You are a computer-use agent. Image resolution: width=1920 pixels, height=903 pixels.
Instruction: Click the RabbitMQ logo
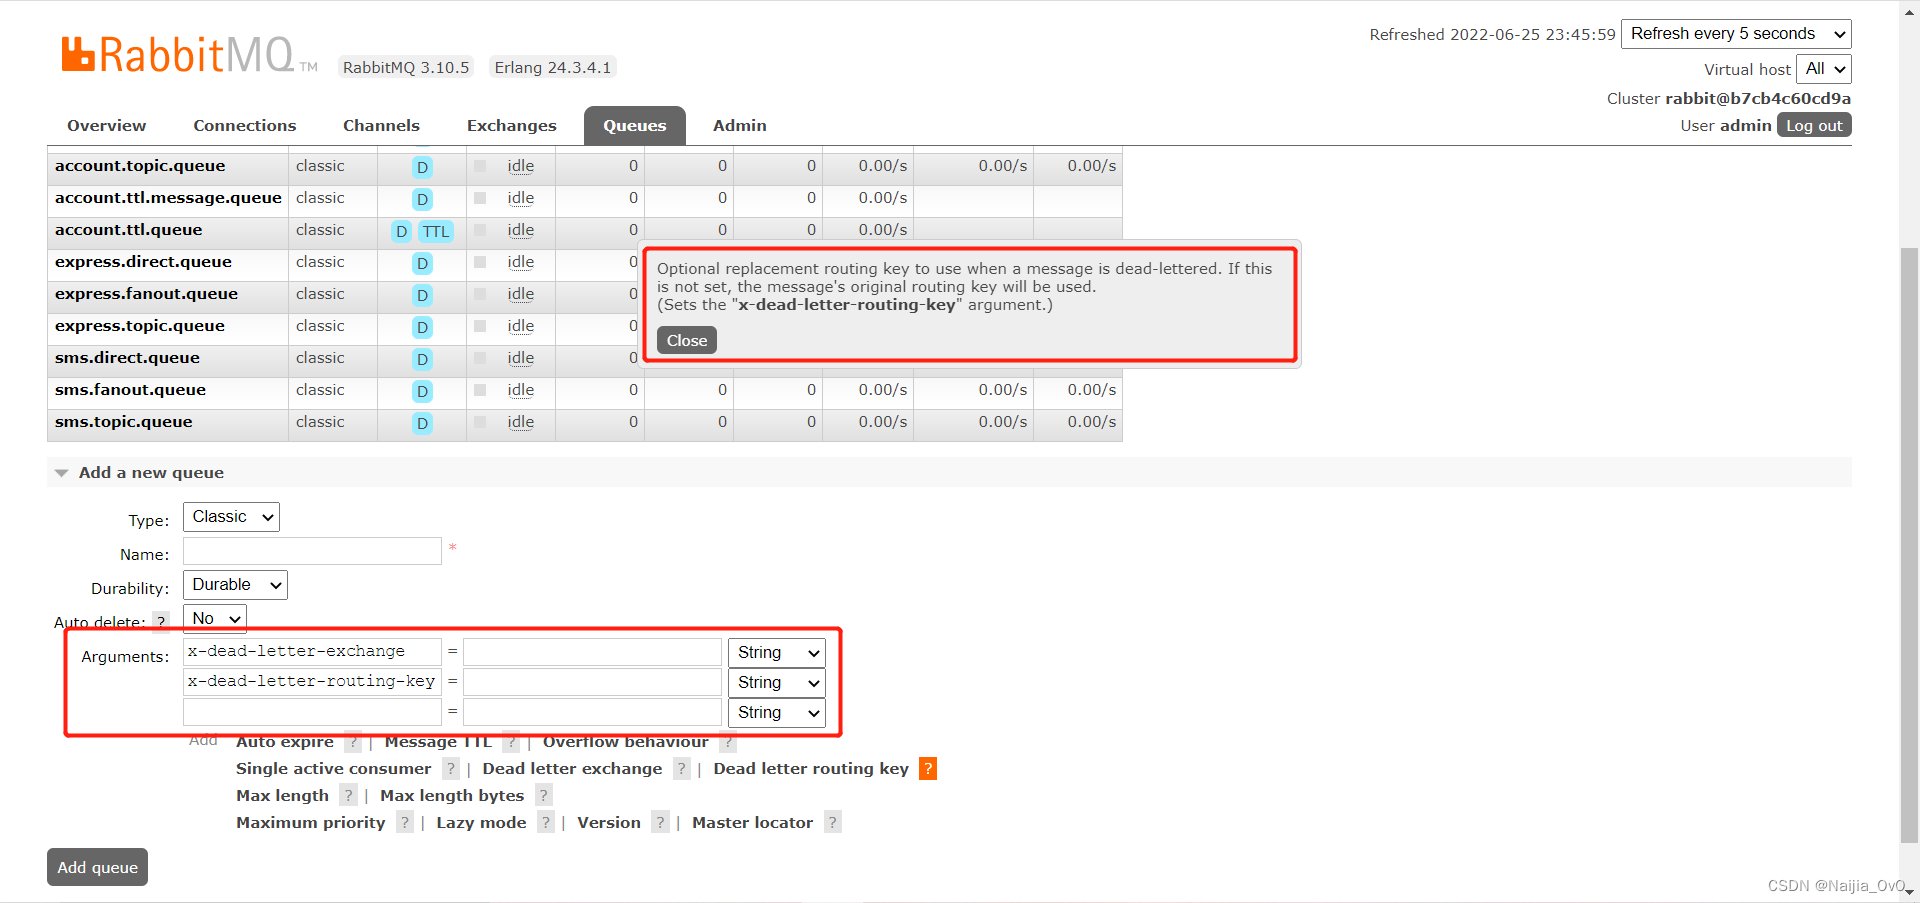[188, 54]
